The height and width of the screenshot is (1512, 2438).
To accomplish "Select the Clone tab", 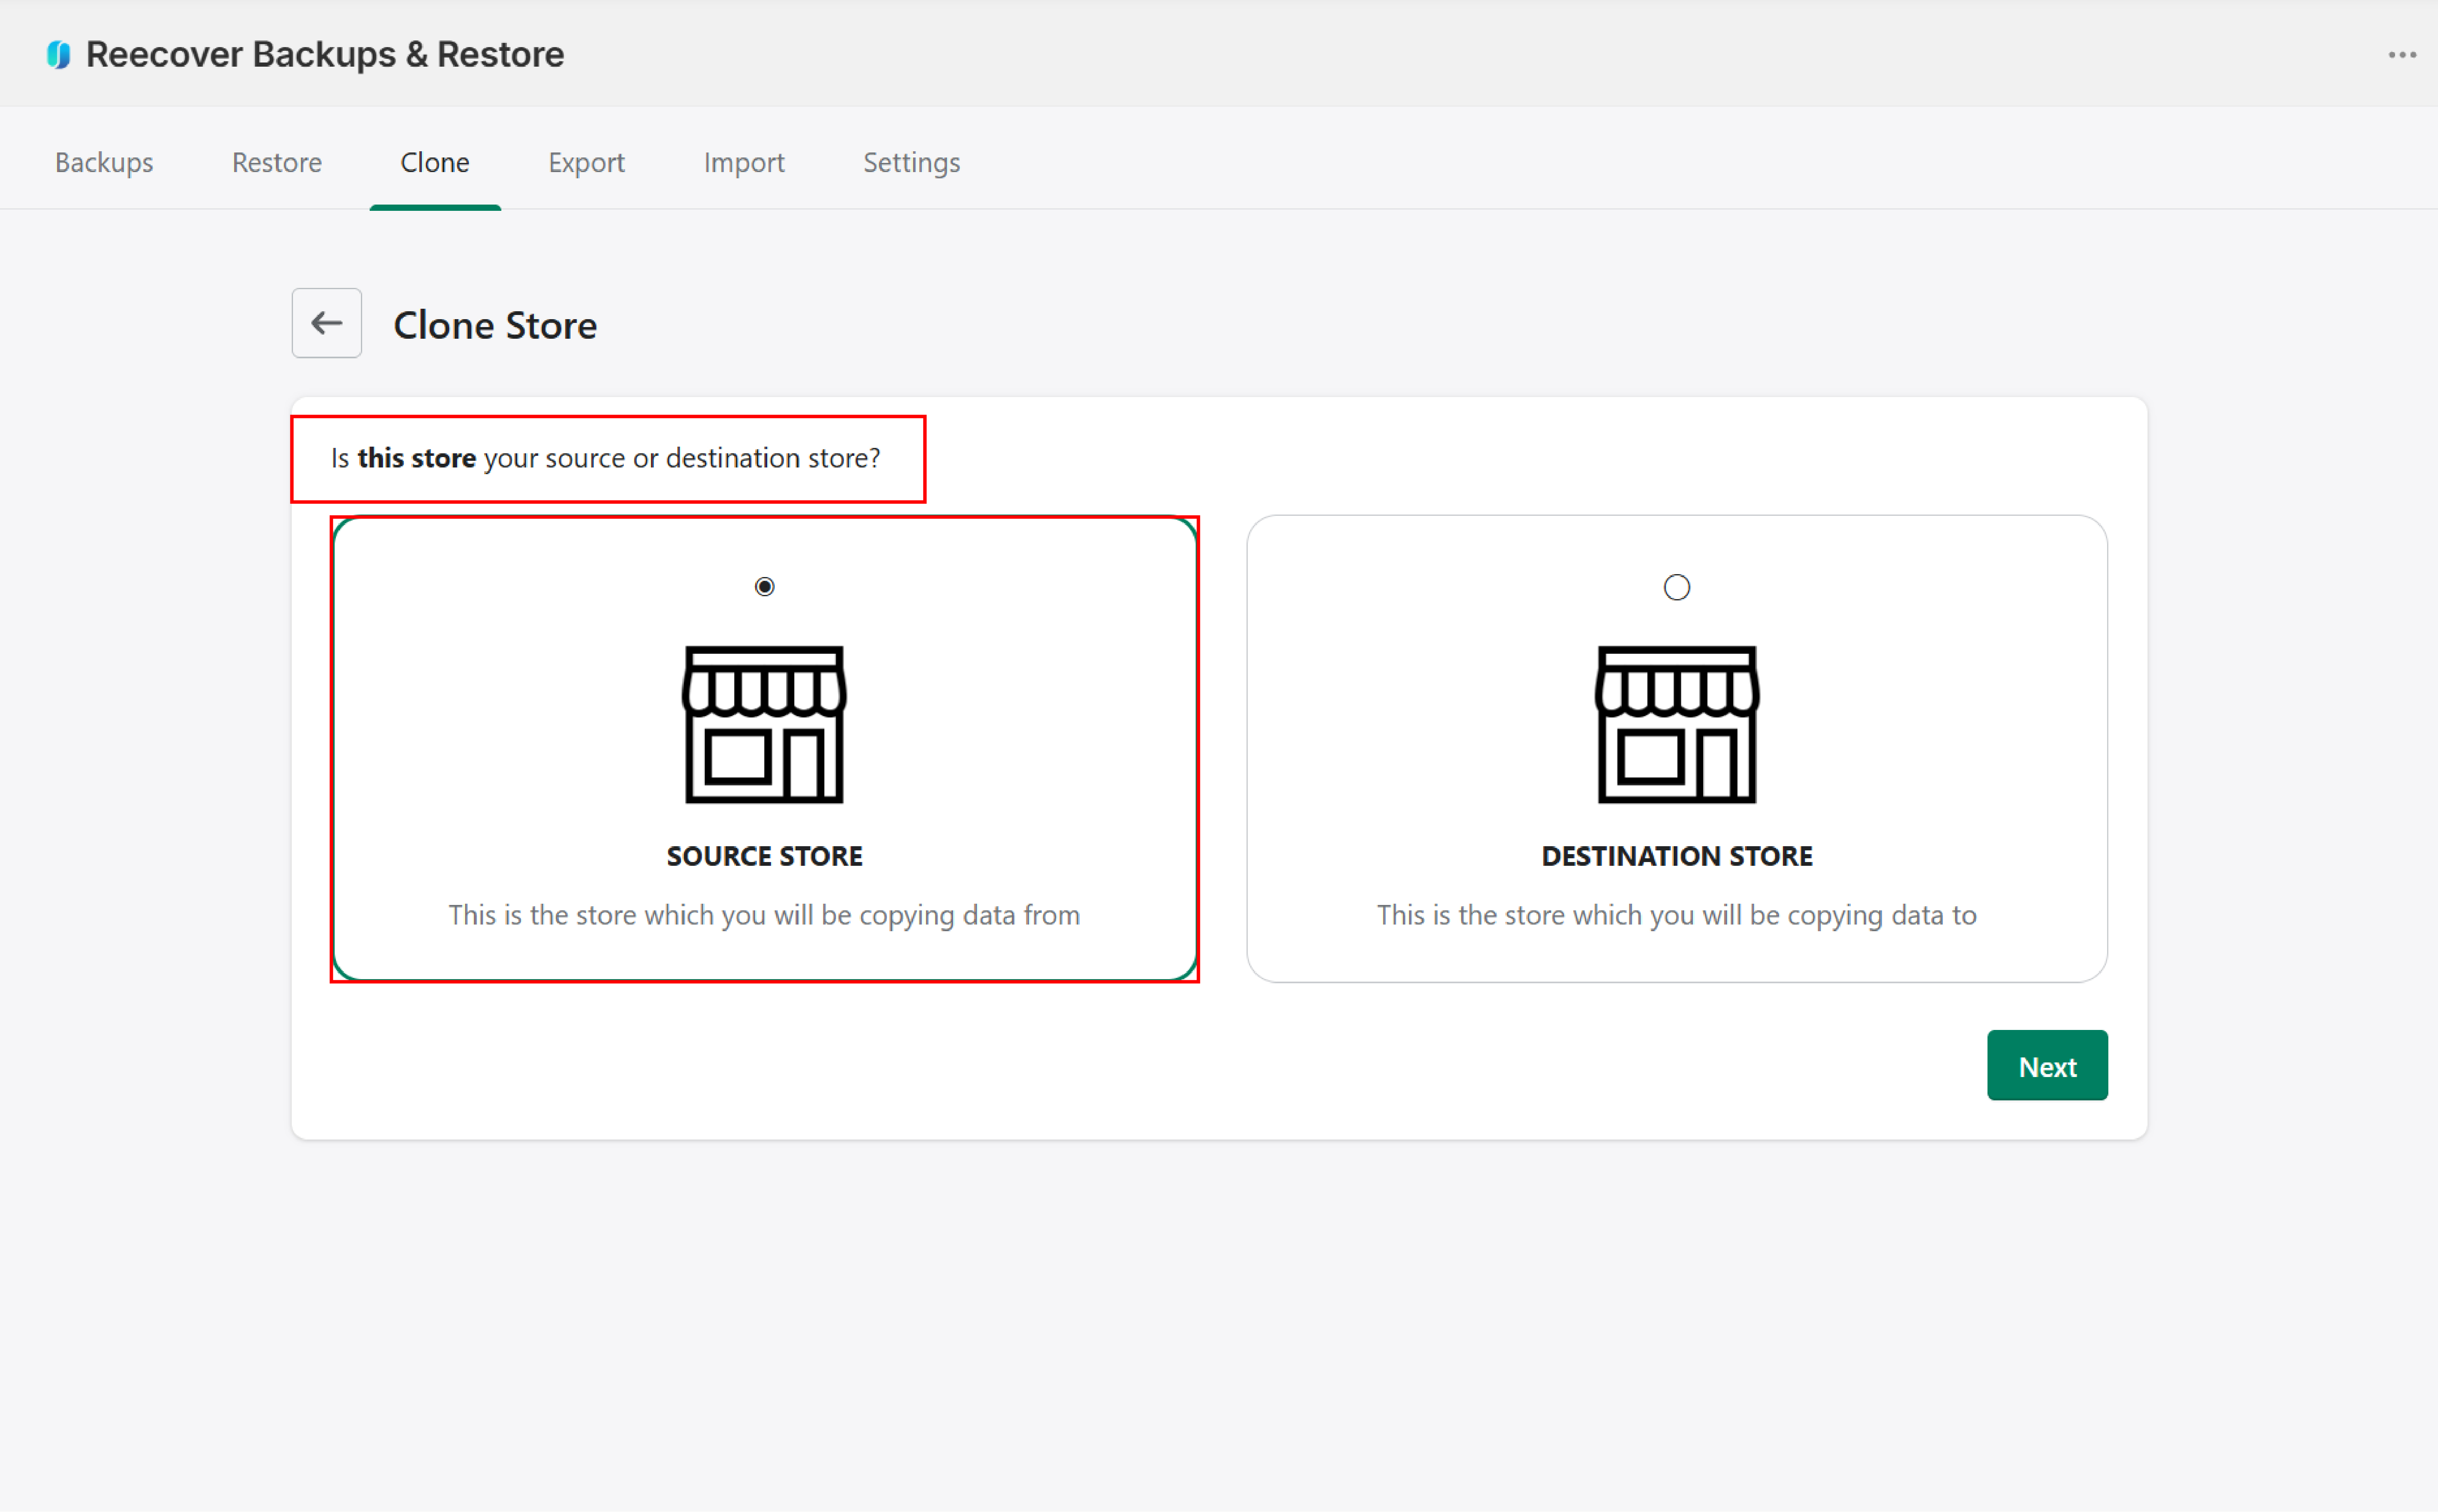I will tap(435, 162).
